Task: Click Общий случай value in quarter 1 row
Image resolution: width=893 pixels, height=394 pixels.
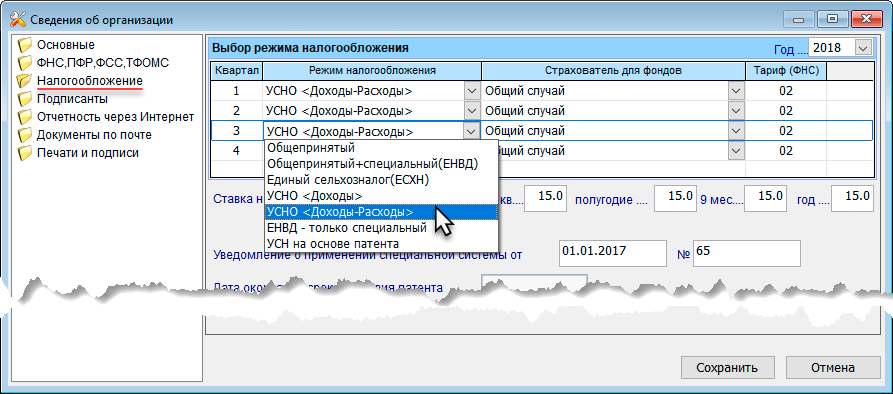Action: coord(525,91)
